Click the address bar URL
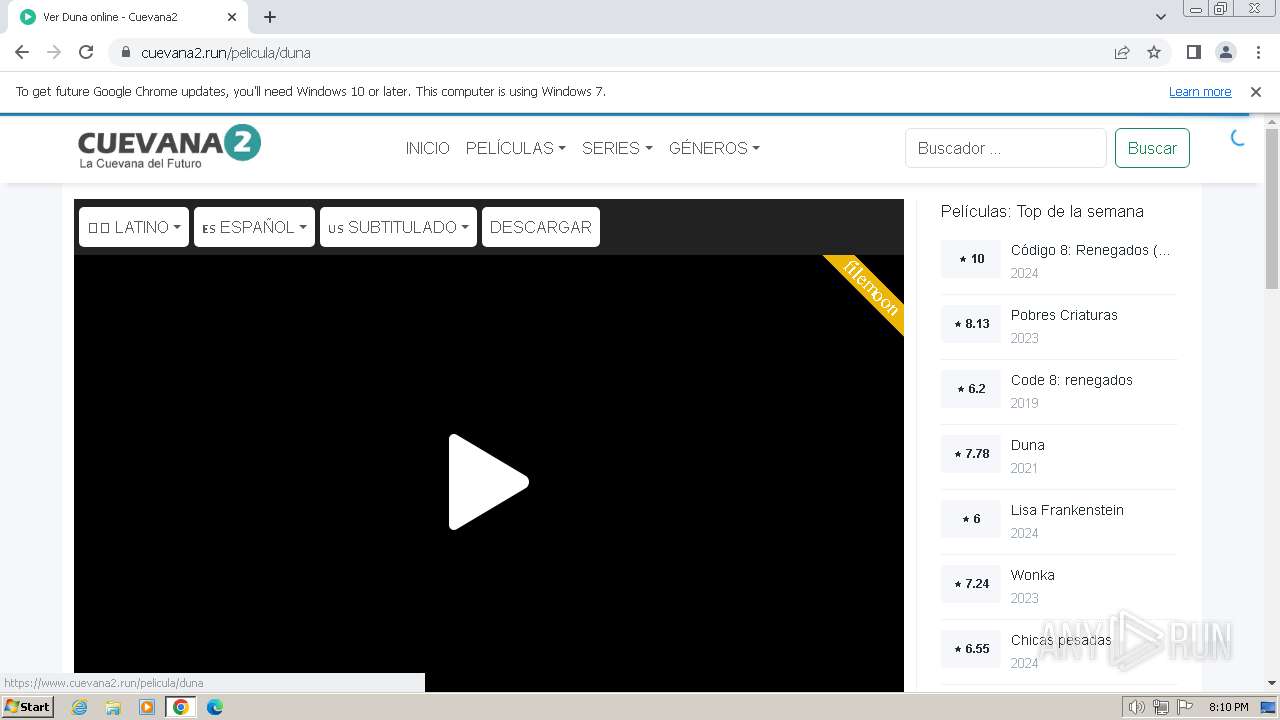 (226, 52)
